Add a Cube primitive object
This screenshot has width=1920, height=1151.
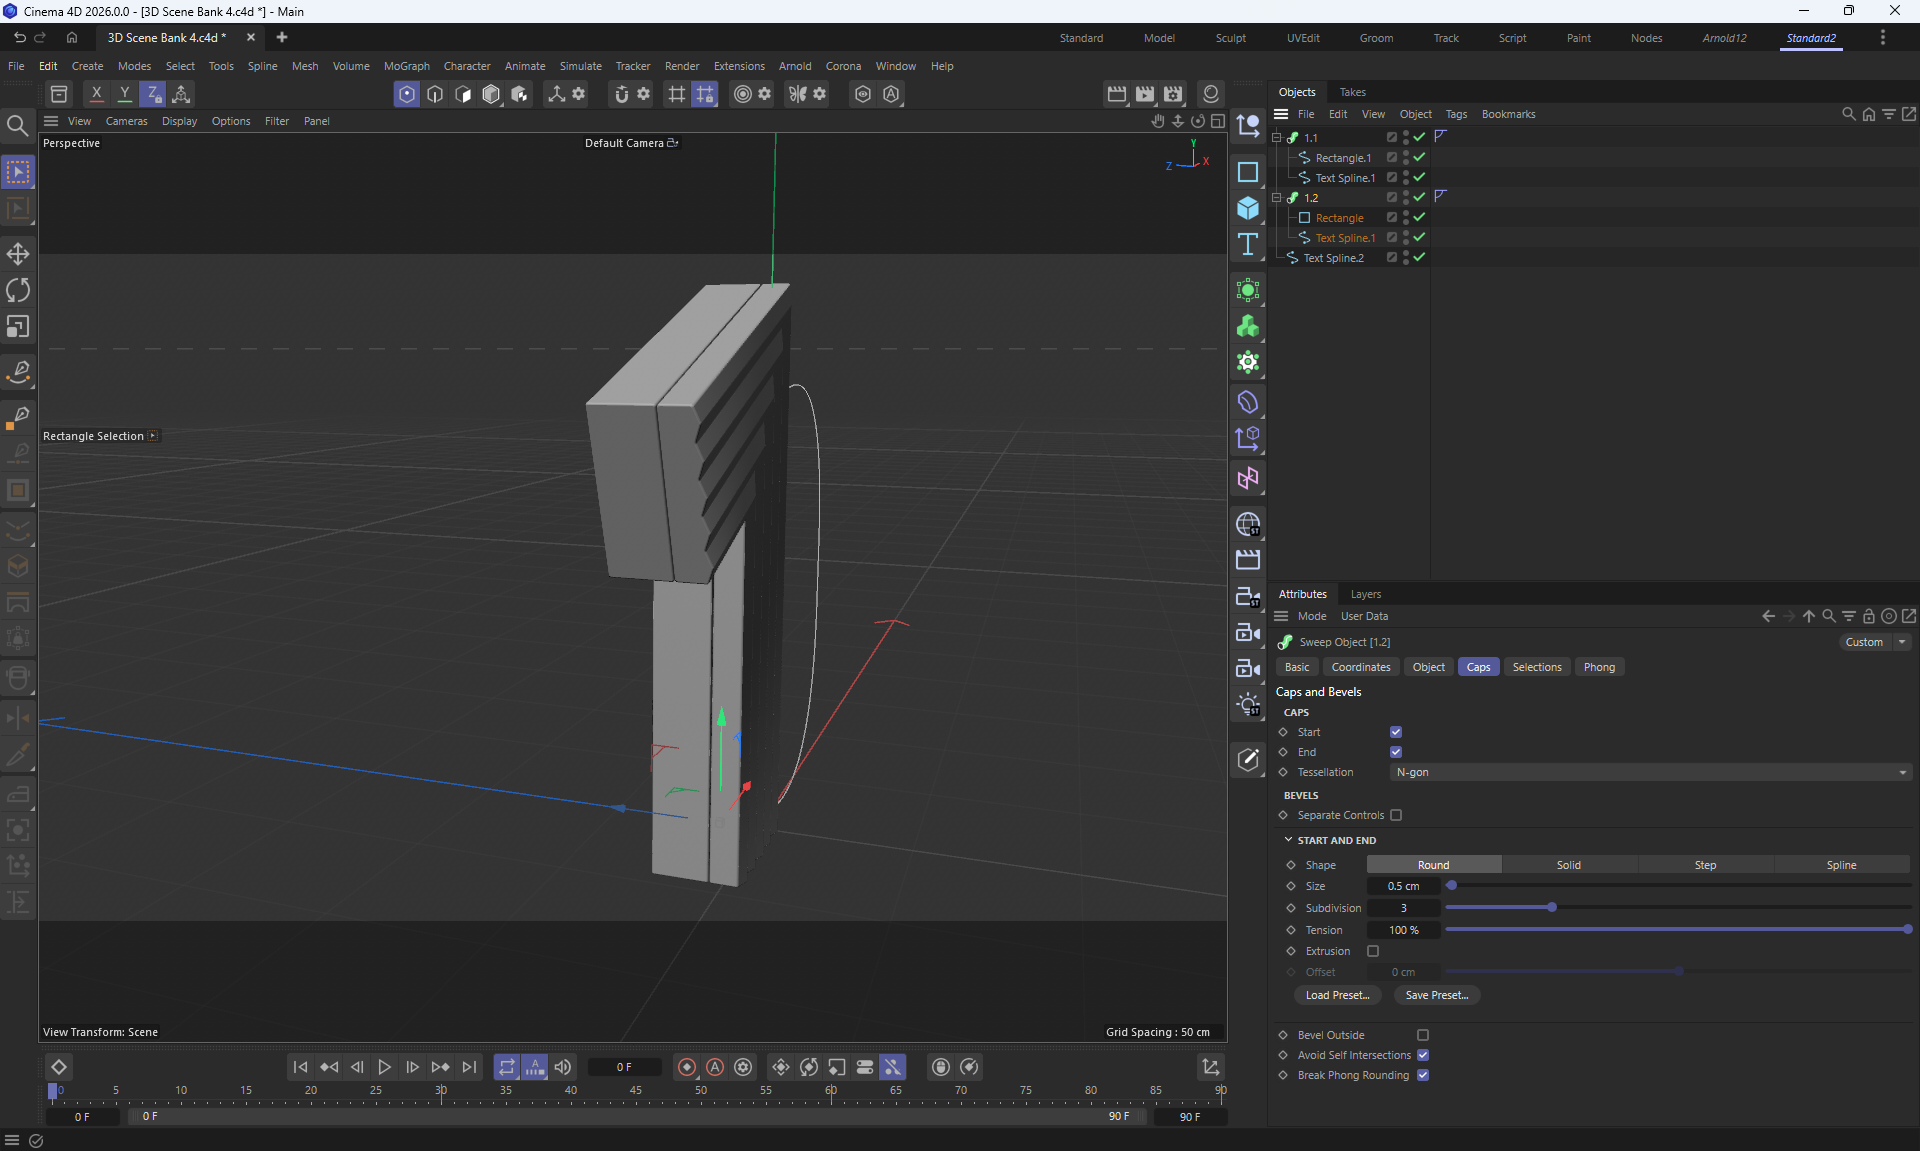(x=1247, y=208)
